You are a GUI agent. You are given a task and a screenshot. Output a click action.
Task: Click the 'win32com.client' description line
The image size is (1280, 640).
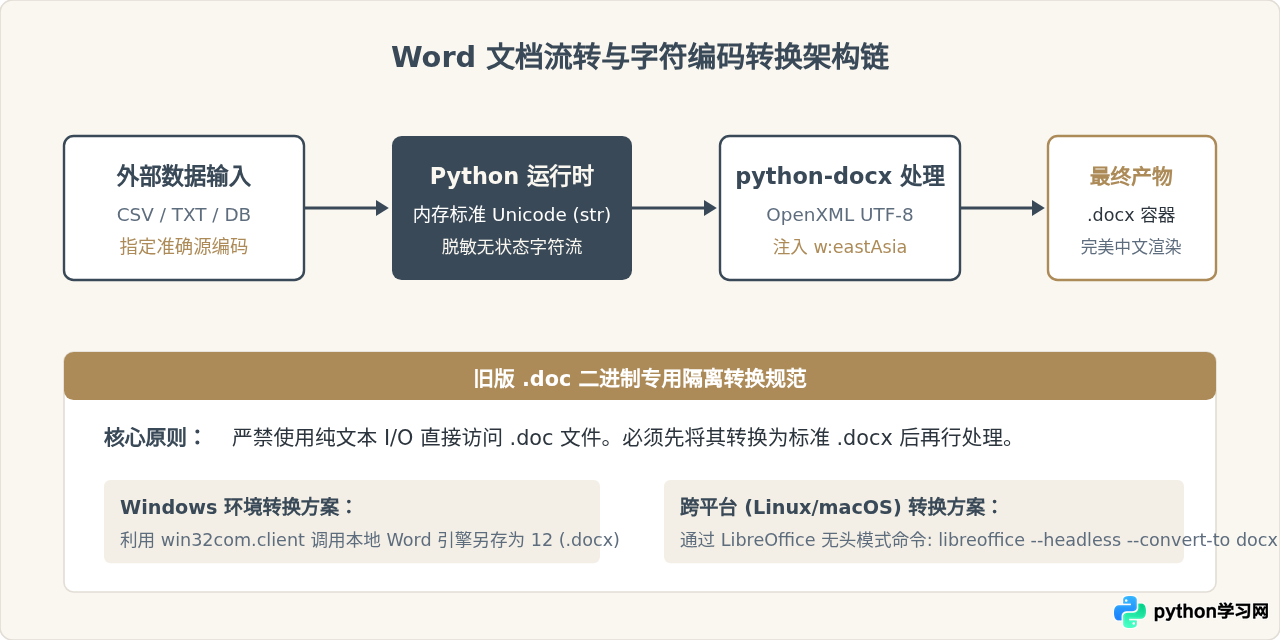tap(370, 540)
